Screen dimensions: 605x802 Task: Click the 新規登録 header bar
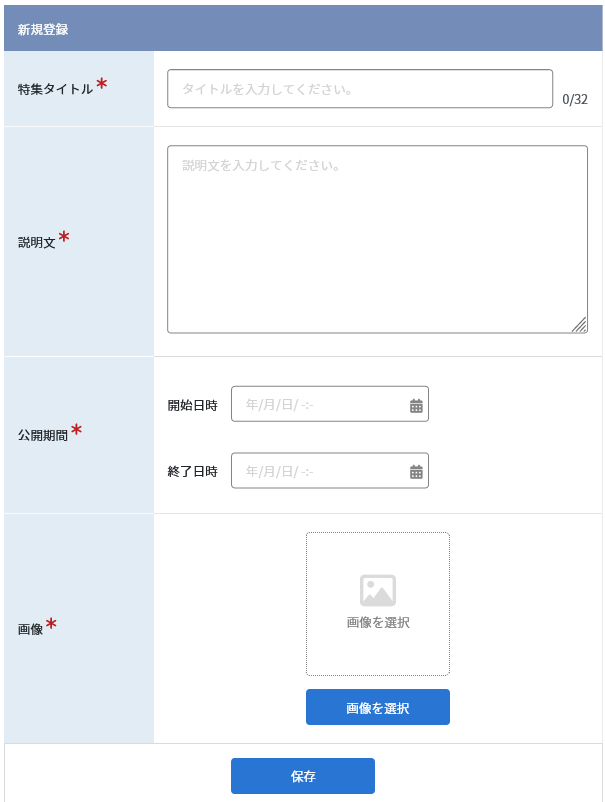point(303,28)
